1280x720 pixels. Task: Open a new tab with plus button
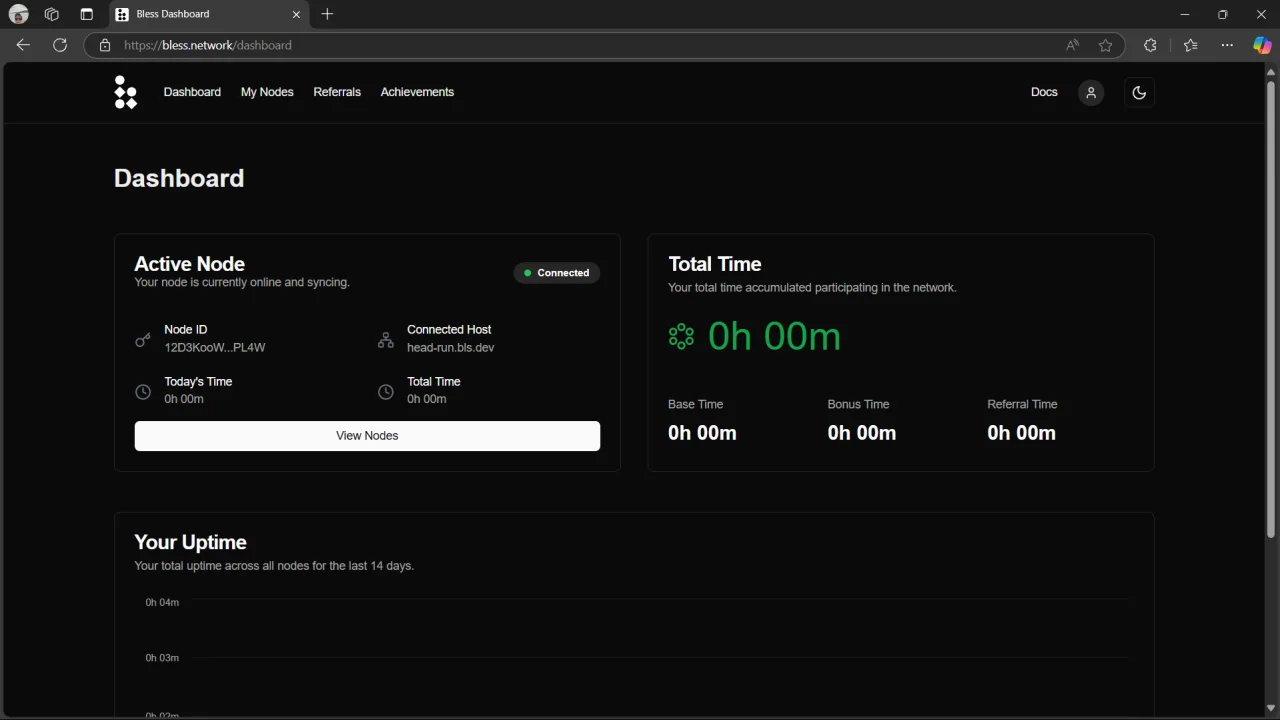tap(327, 14)
